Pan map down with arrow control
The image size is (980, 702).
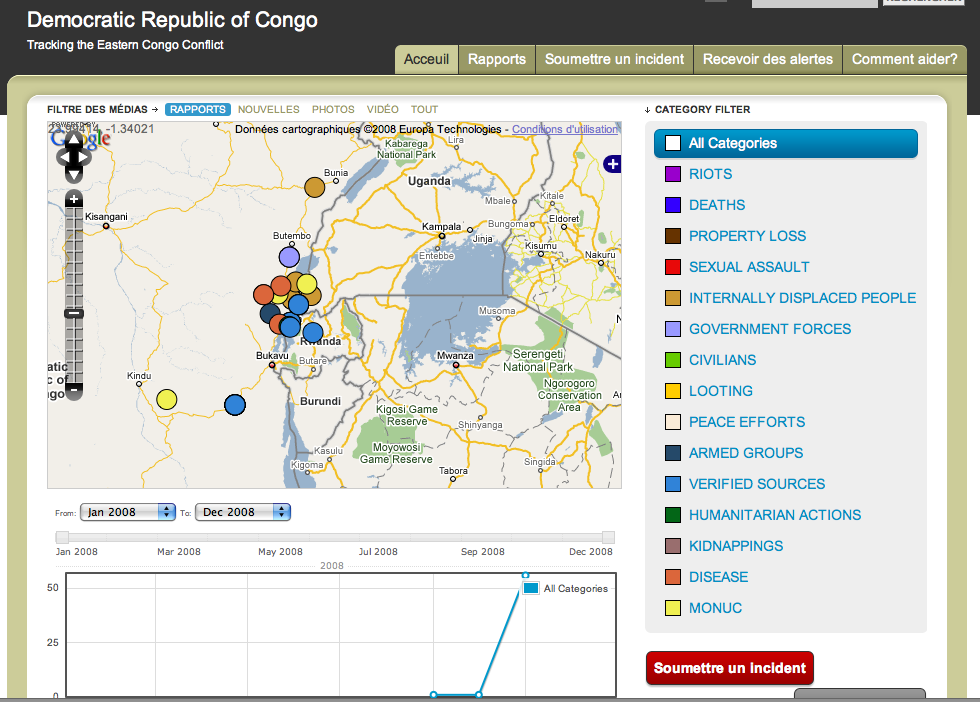tap(74, 175)
